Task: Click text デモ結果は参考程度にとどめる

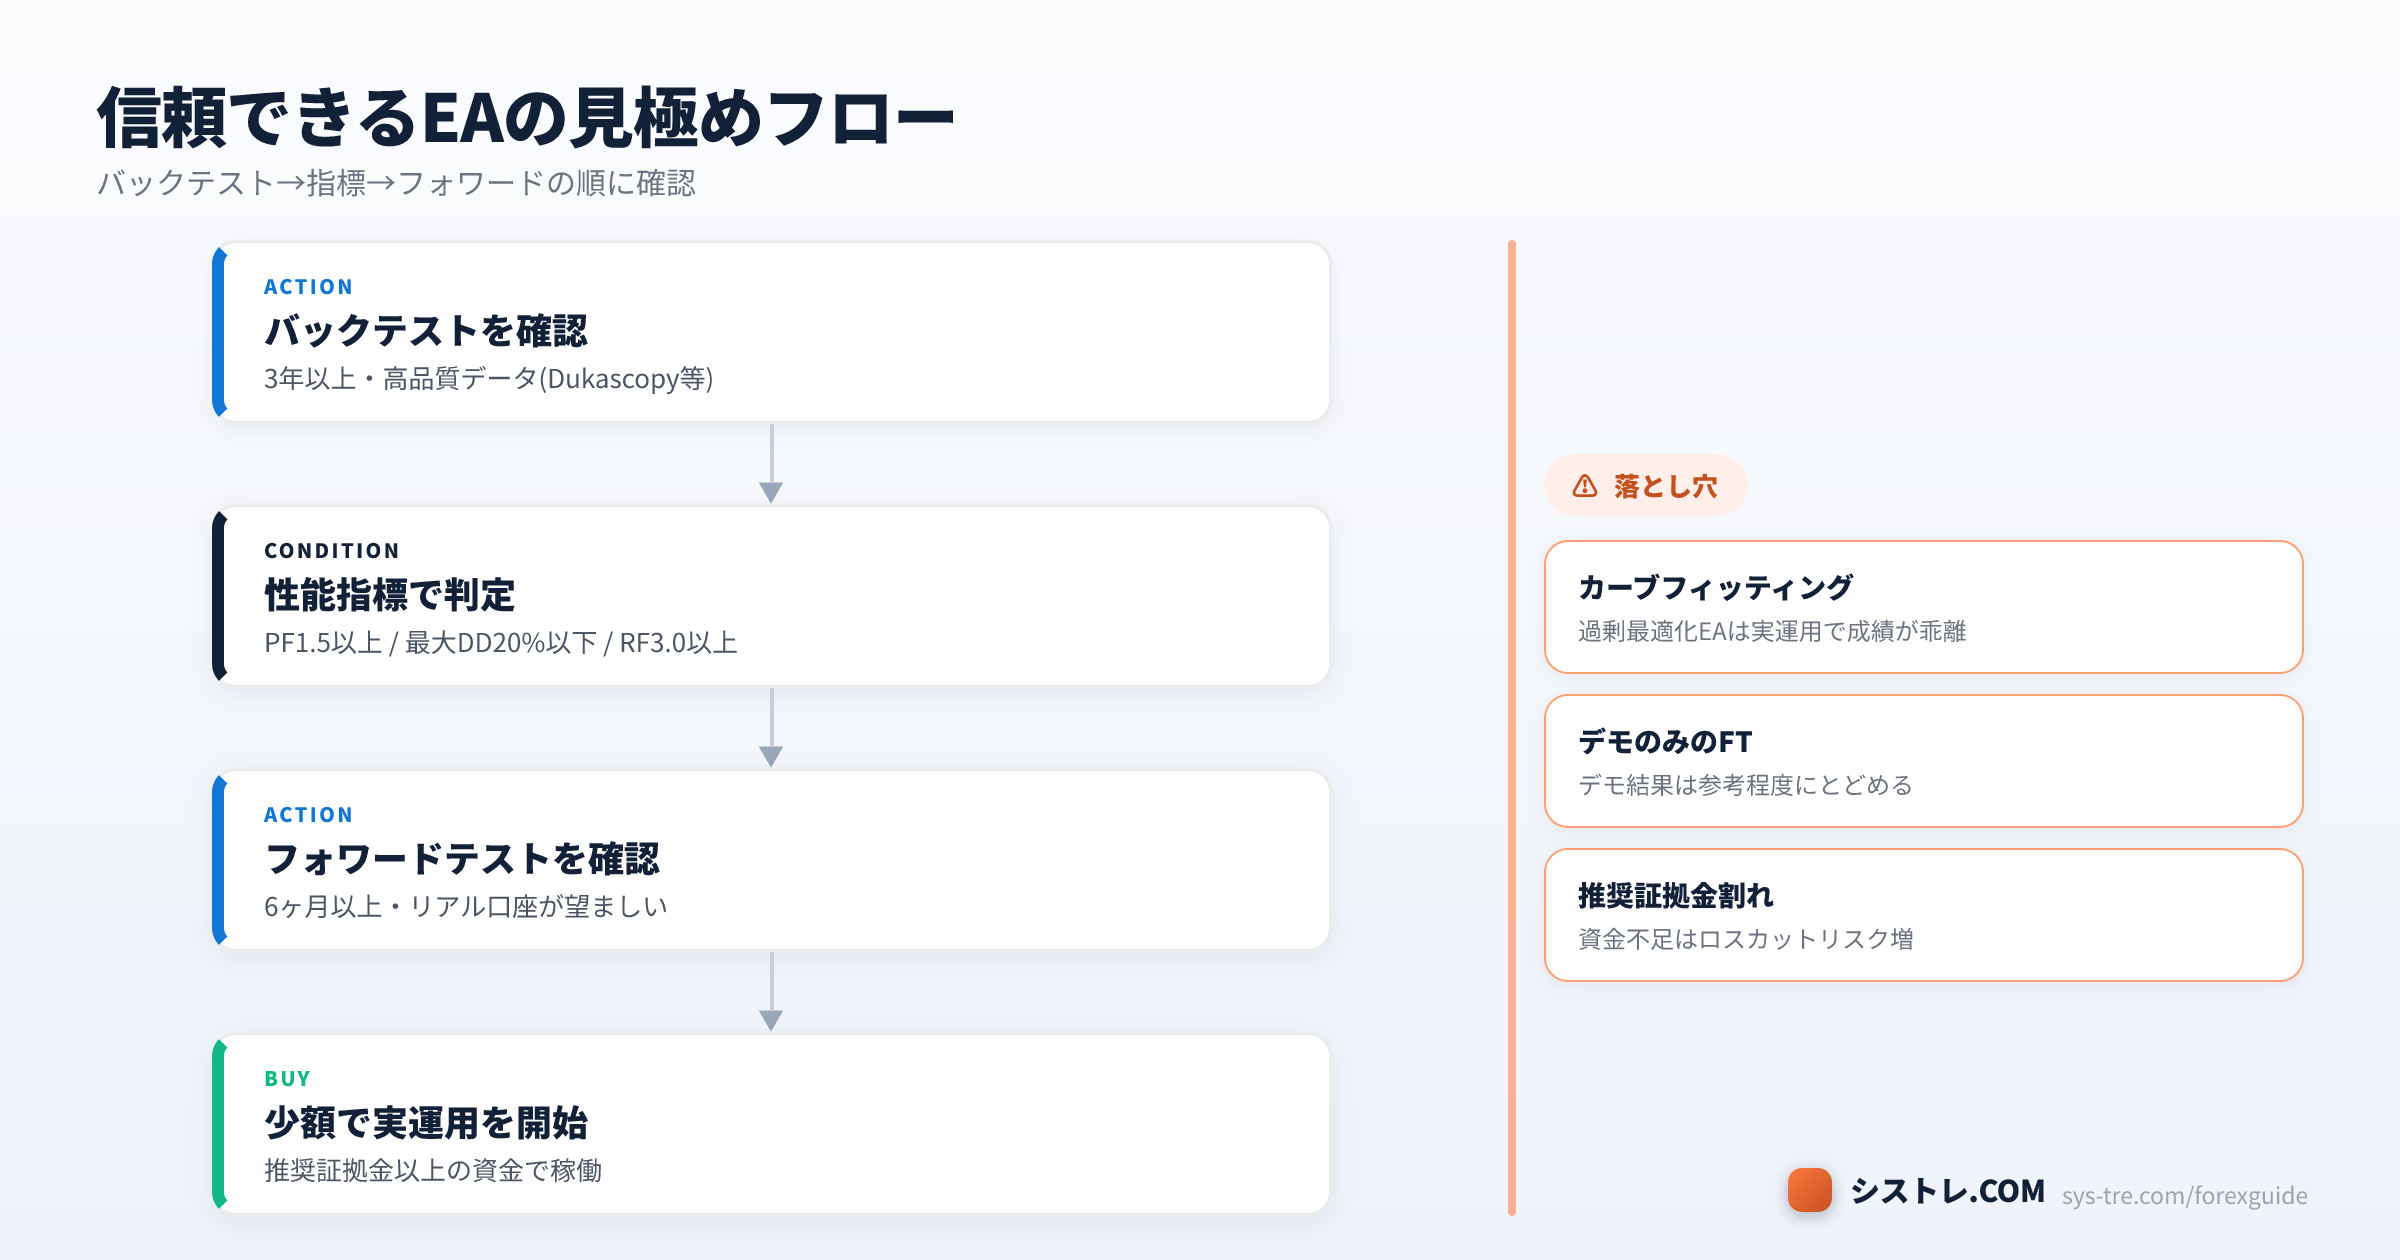Action: tap(1746, 786)
